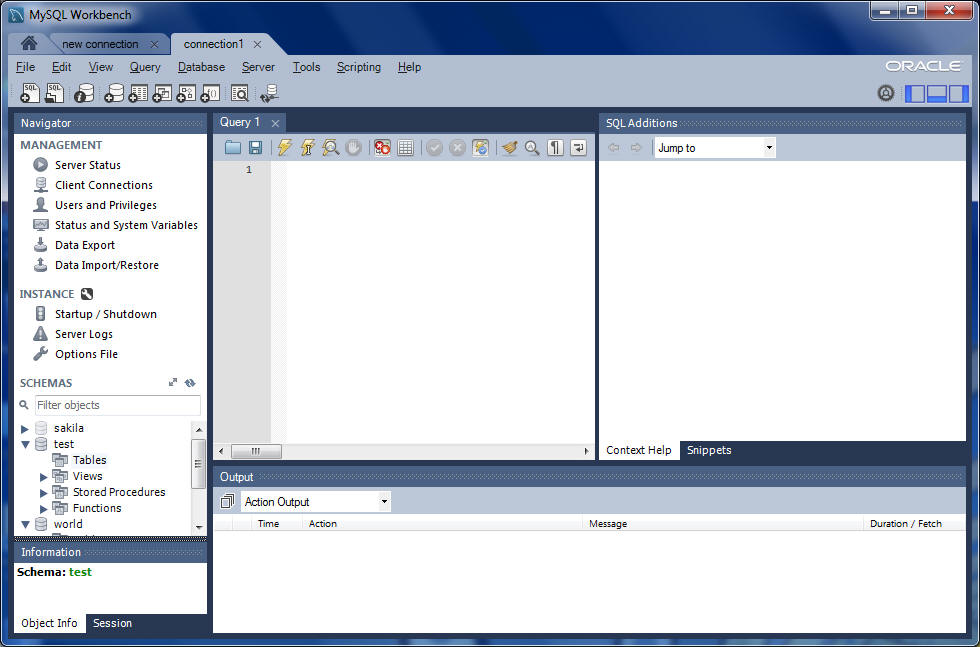Run EXPLAIN on current statement icon

[x=331, y=148]
